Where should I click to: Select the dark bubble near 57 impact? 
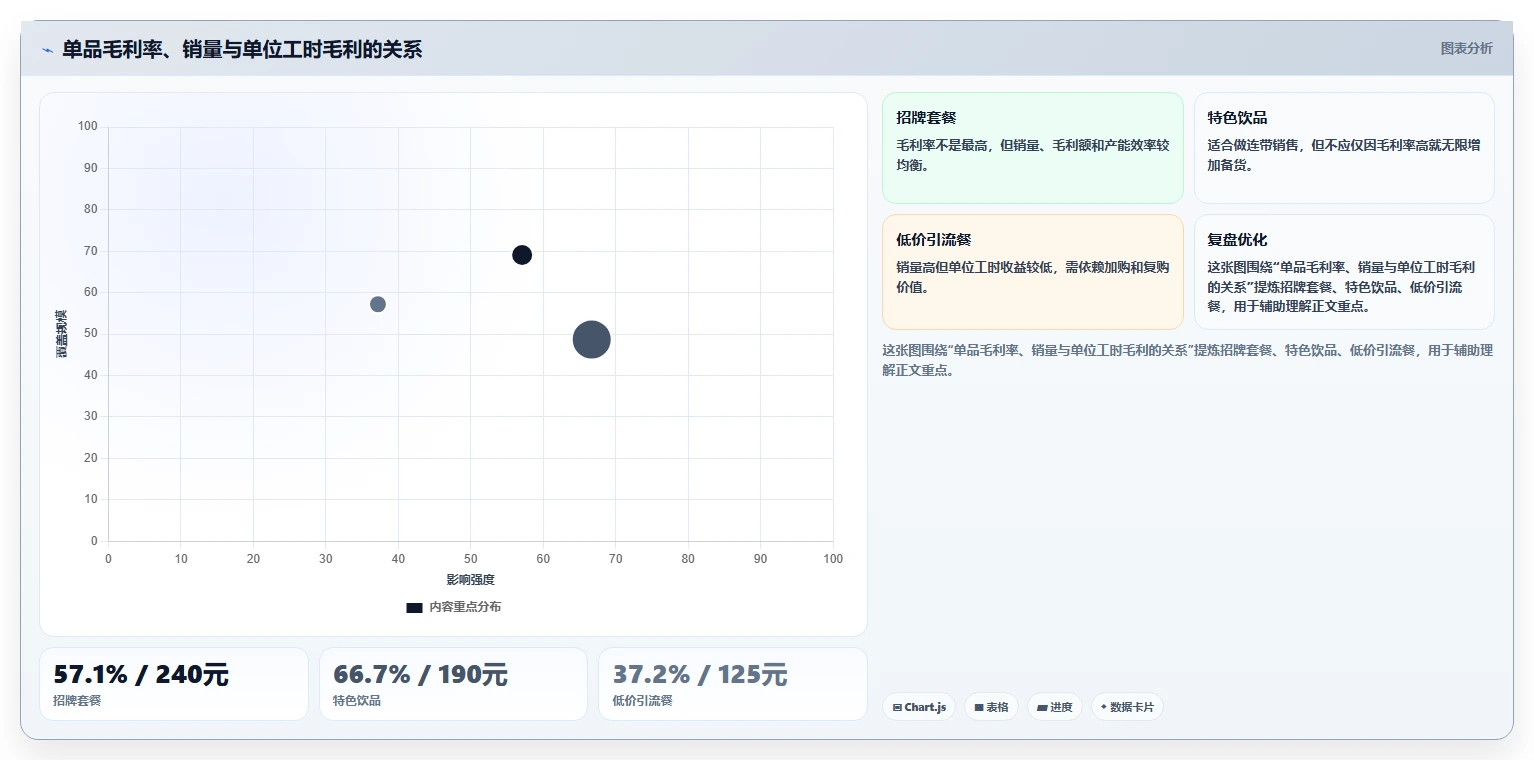(522, 255)
